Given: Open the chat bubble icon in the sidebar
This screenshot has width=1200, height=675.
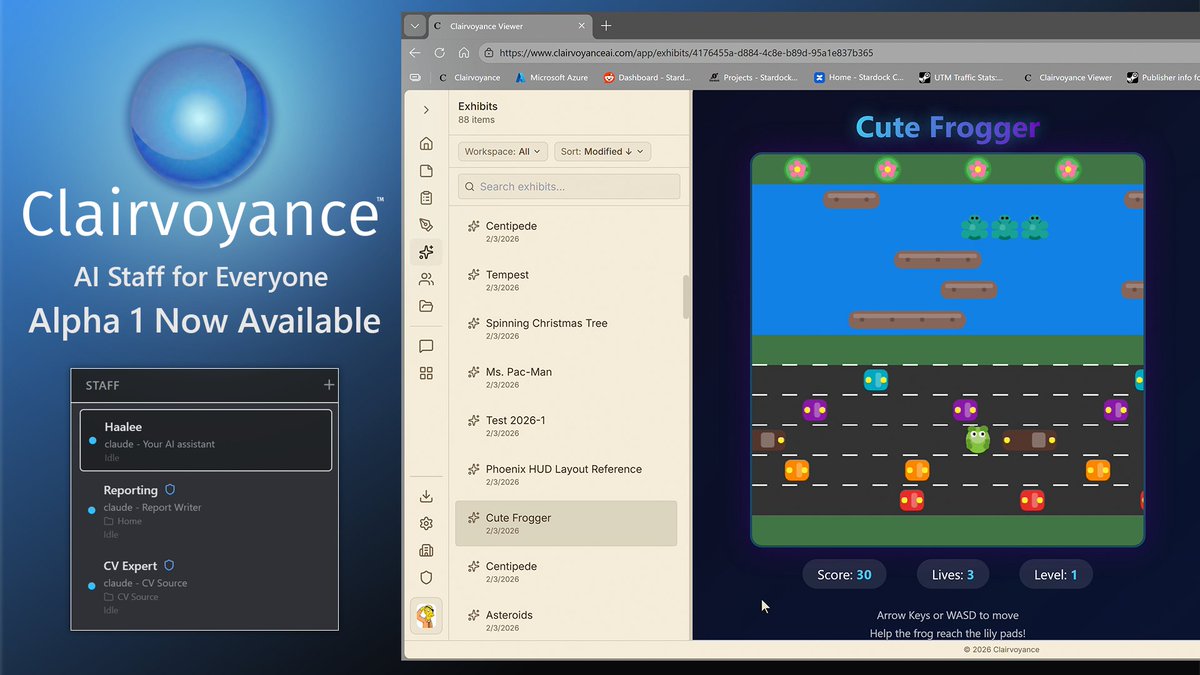Looking at the screenshot, I should click(426, 346).
